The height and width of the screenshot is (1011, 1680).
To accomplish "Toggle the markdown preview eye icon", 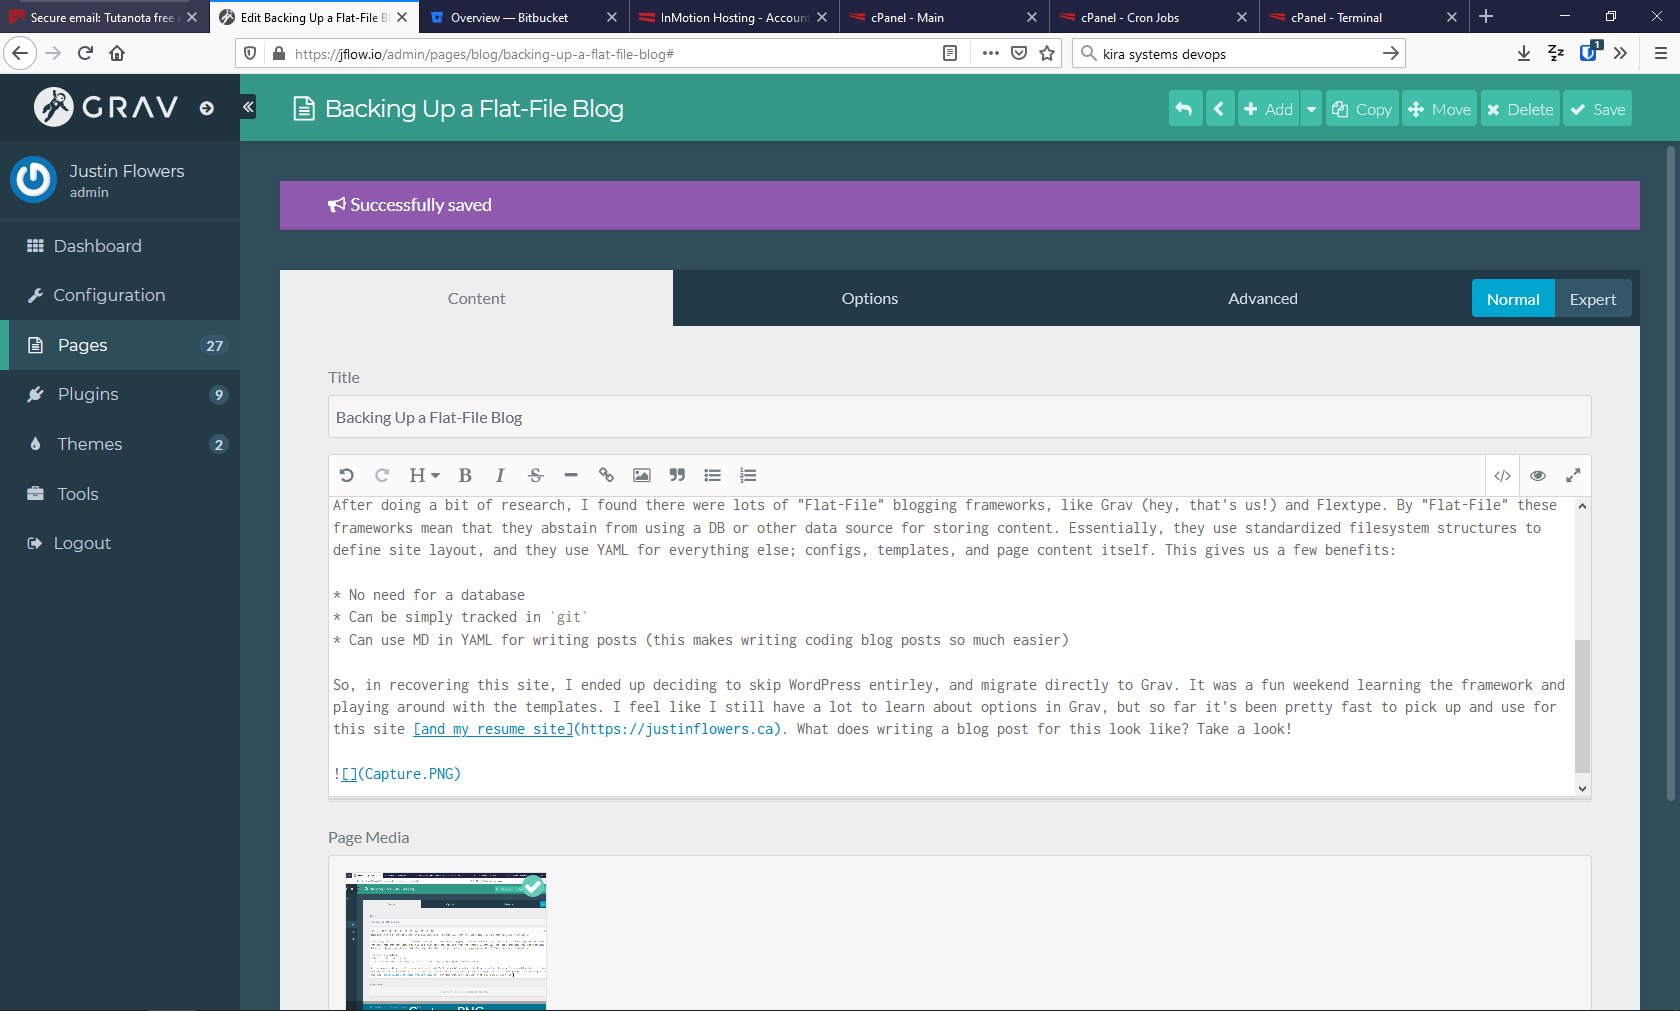I will click(x=1538, y=475).
